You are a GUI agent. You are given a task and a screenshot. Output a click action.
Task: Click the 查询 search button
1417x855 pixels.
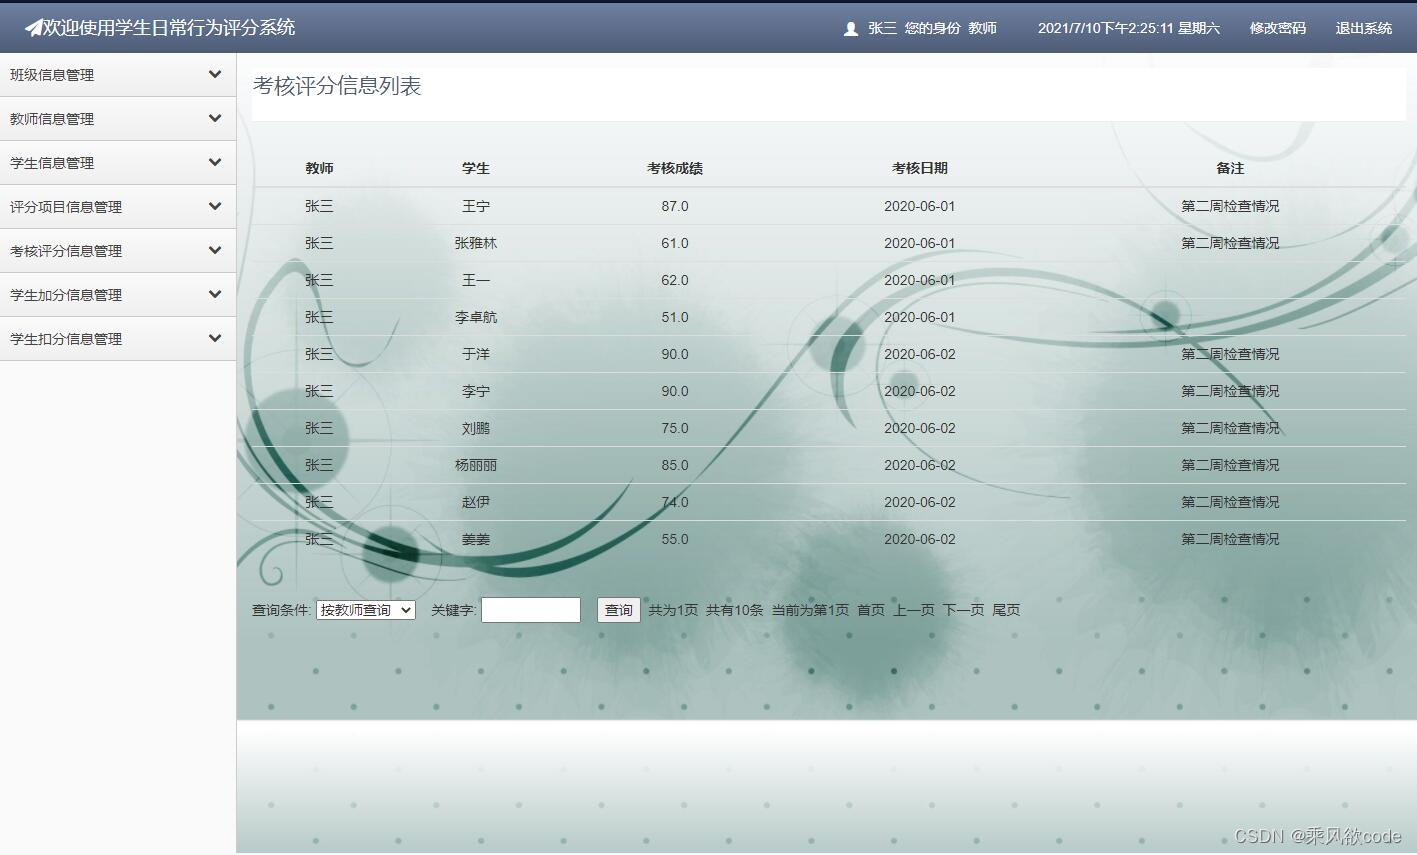(x=618, y=609)
